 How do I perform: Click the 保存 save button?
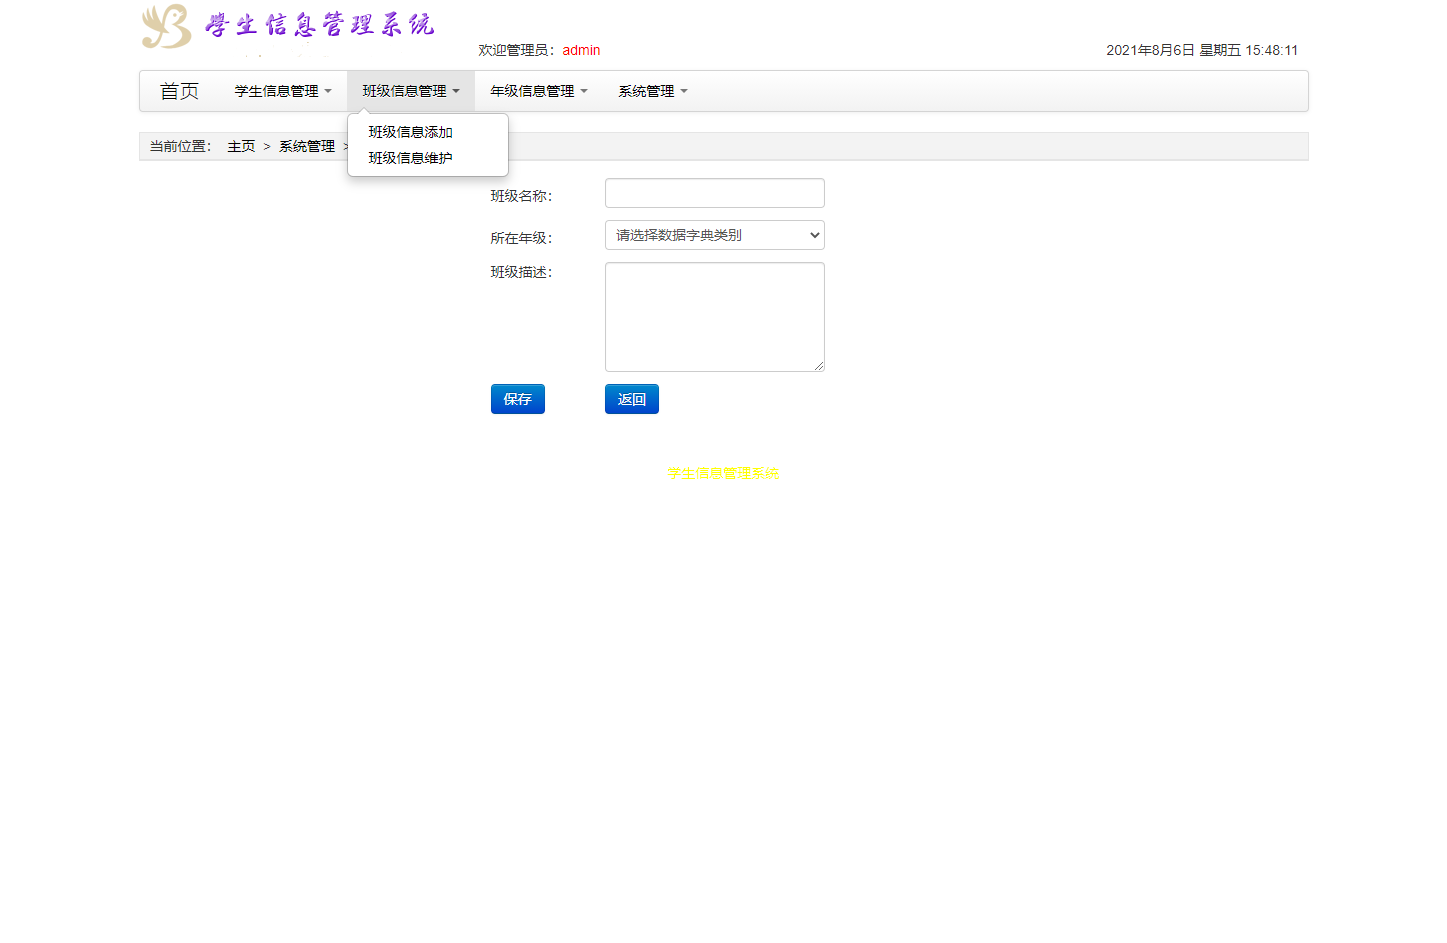[x=517, y=399]
